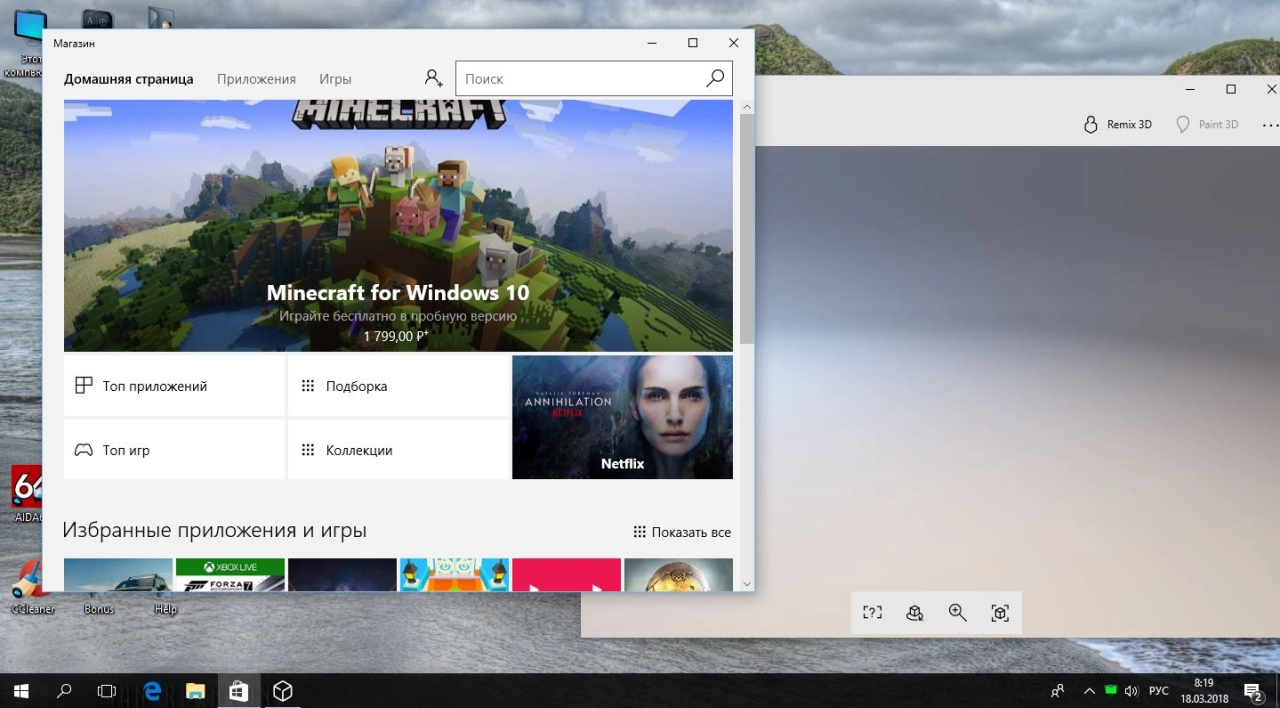Viewport: 1280px width, 708px height.
Task: Open Task View from the taskbar
Action: (107, 690)
